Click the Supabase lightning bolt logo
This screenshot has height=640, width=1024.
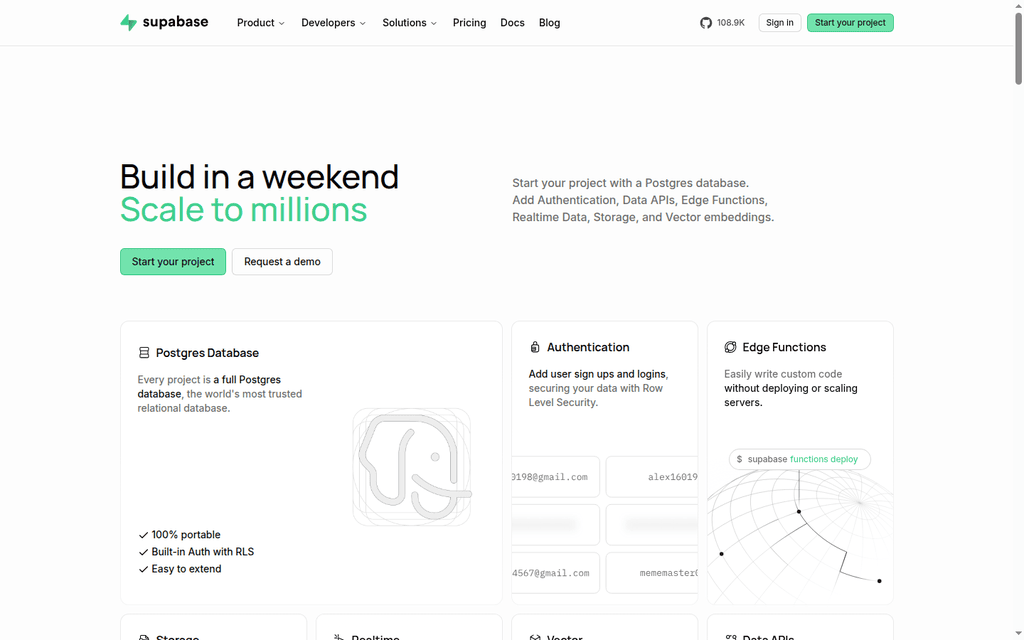click(x=129, y=22)
